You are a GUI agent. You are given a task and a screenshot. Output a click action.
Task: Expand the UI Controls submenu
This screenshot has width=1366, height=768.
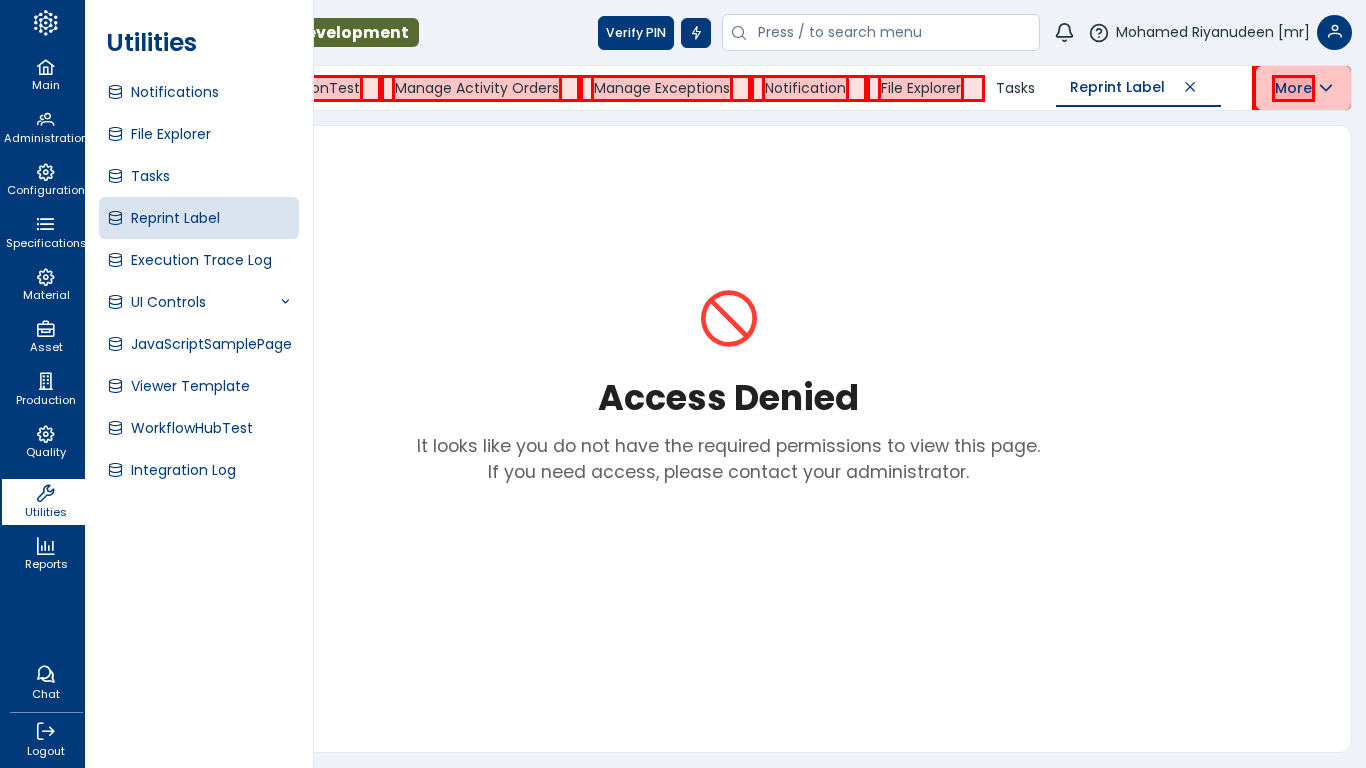tap(285, 302)
